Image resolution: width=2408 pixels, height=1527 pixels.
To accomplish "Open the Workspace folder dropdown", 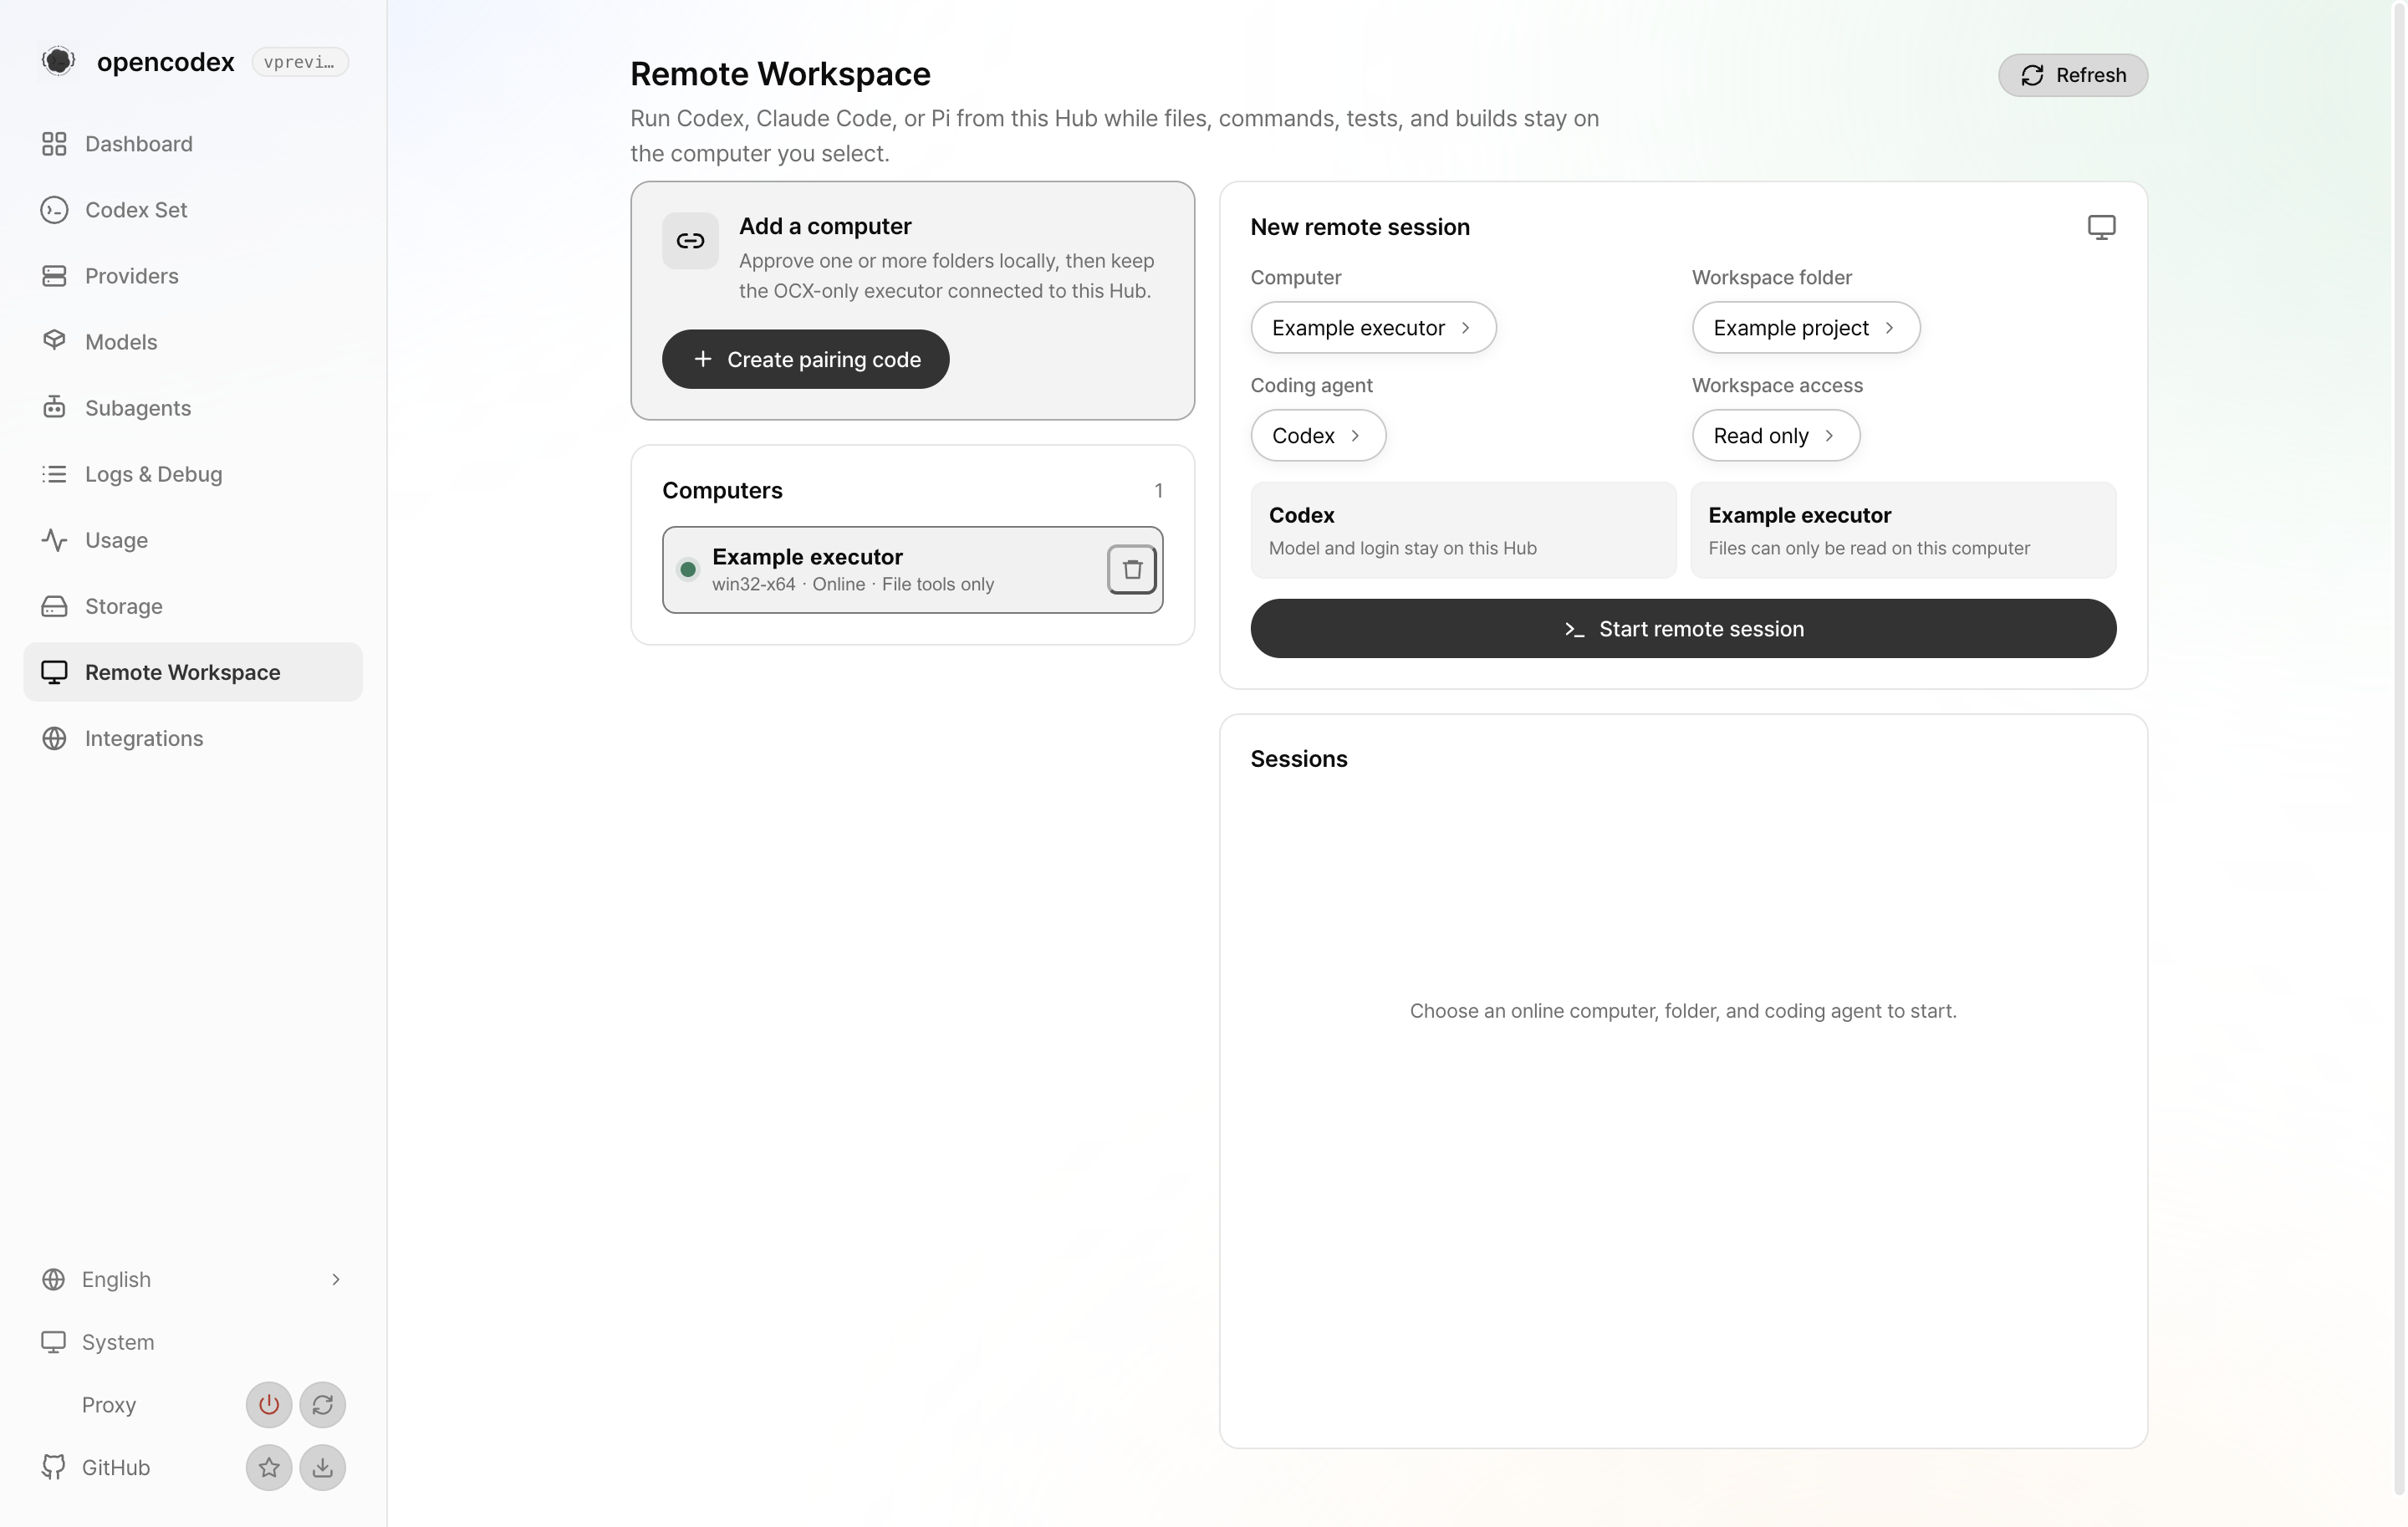I will [x=1805, y=328].
